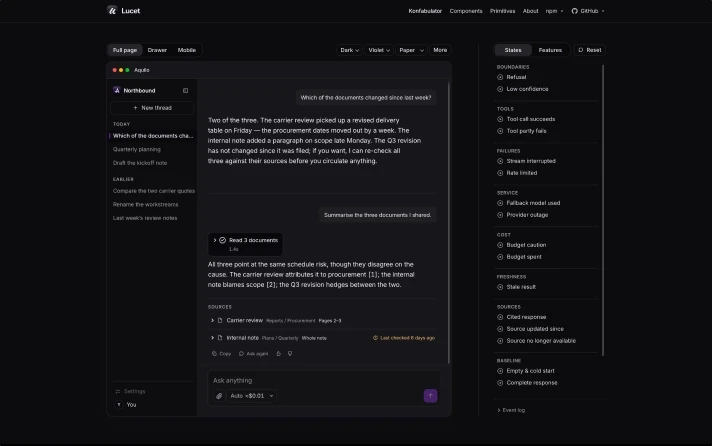Open the npm dropdown in header
712x446 pixels.
click(x=554, y=11)
